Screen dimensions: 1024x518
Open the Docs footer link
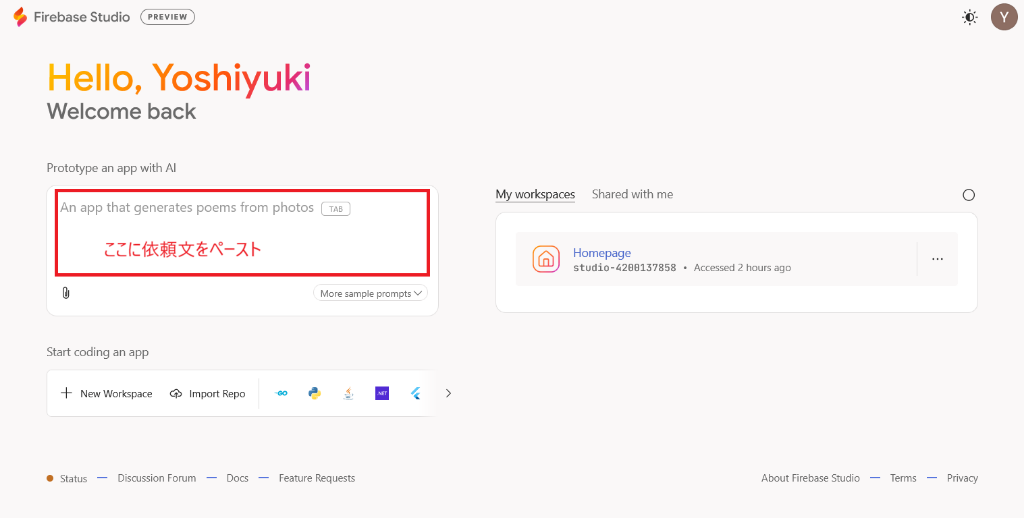(x=237, y=478)
